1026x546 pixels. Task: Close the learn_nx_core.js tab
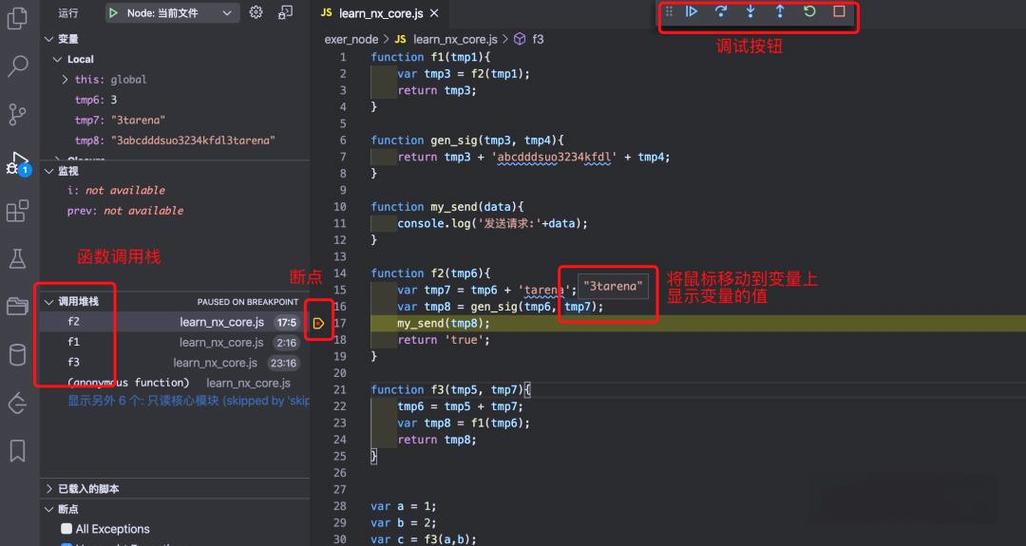tap(434, 13)
